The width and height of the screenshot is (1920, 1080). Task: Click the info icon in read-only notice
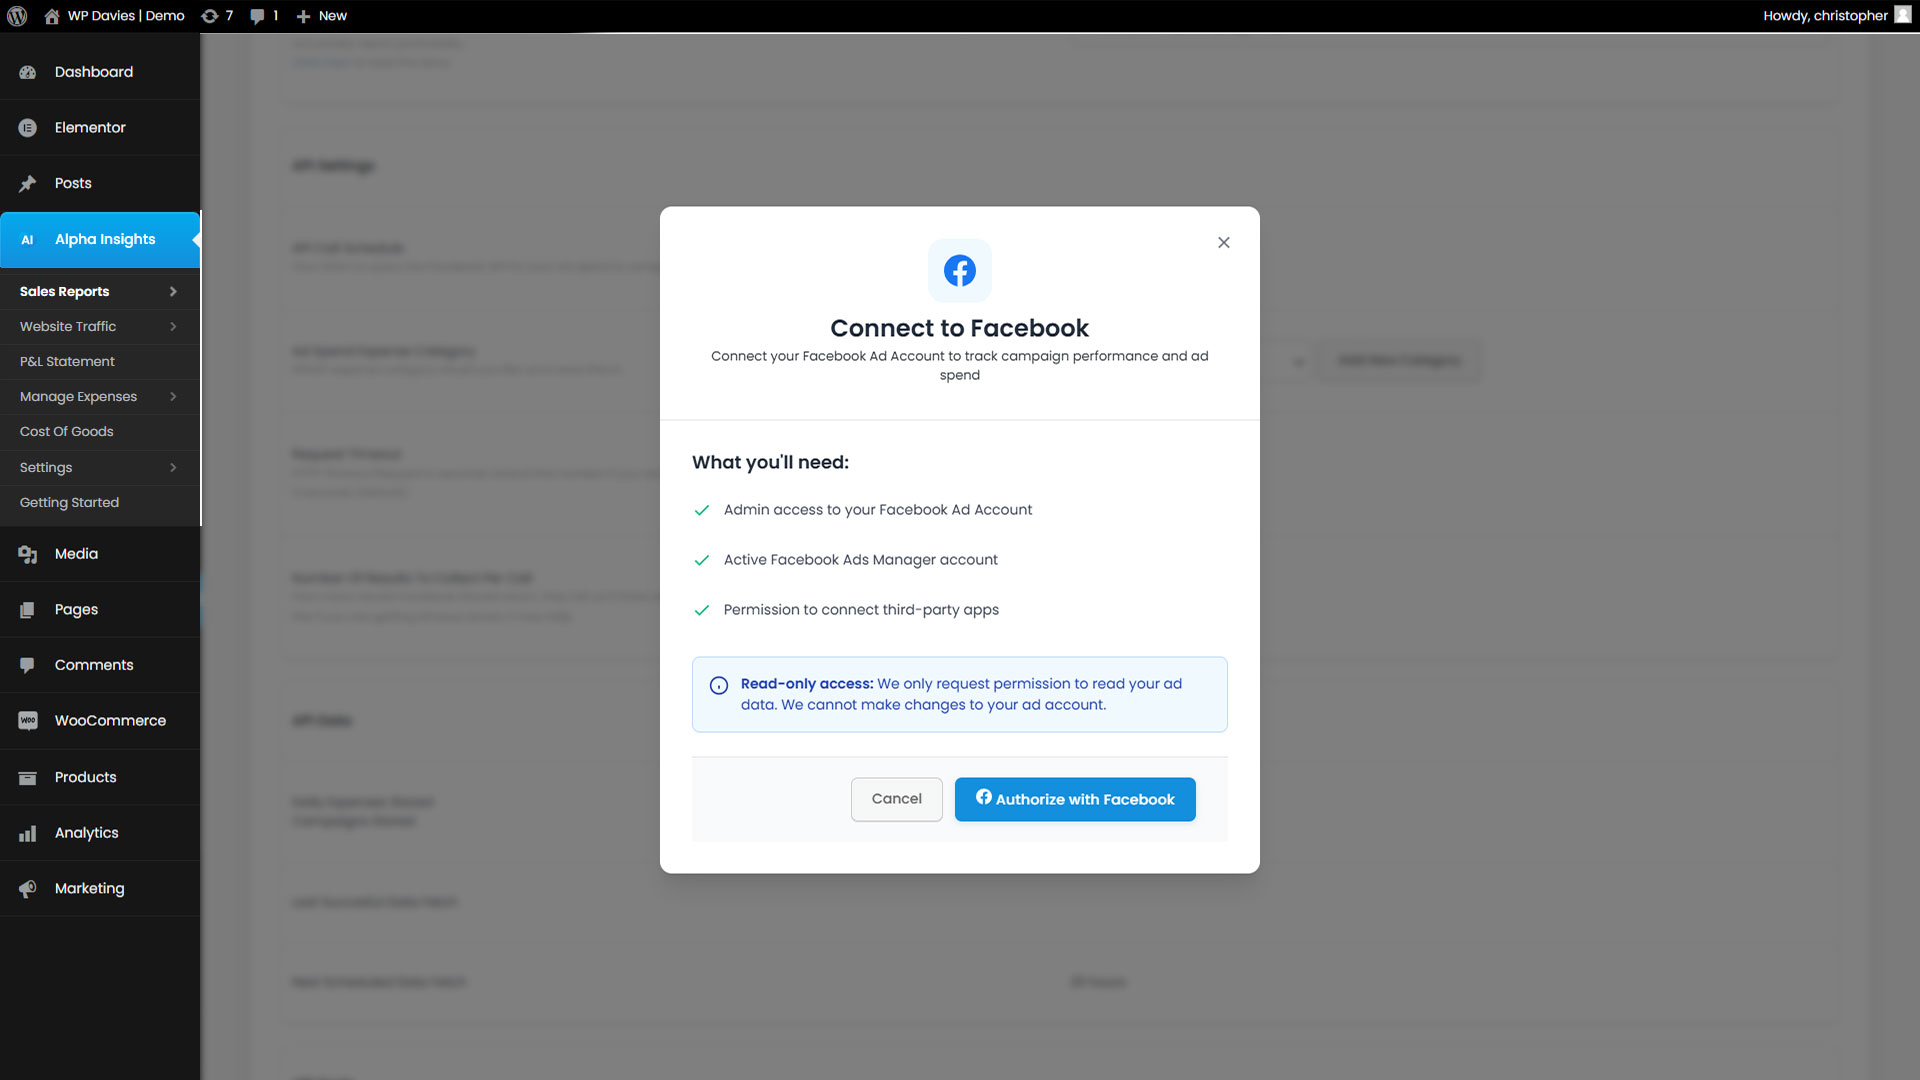tap(719, 686)
